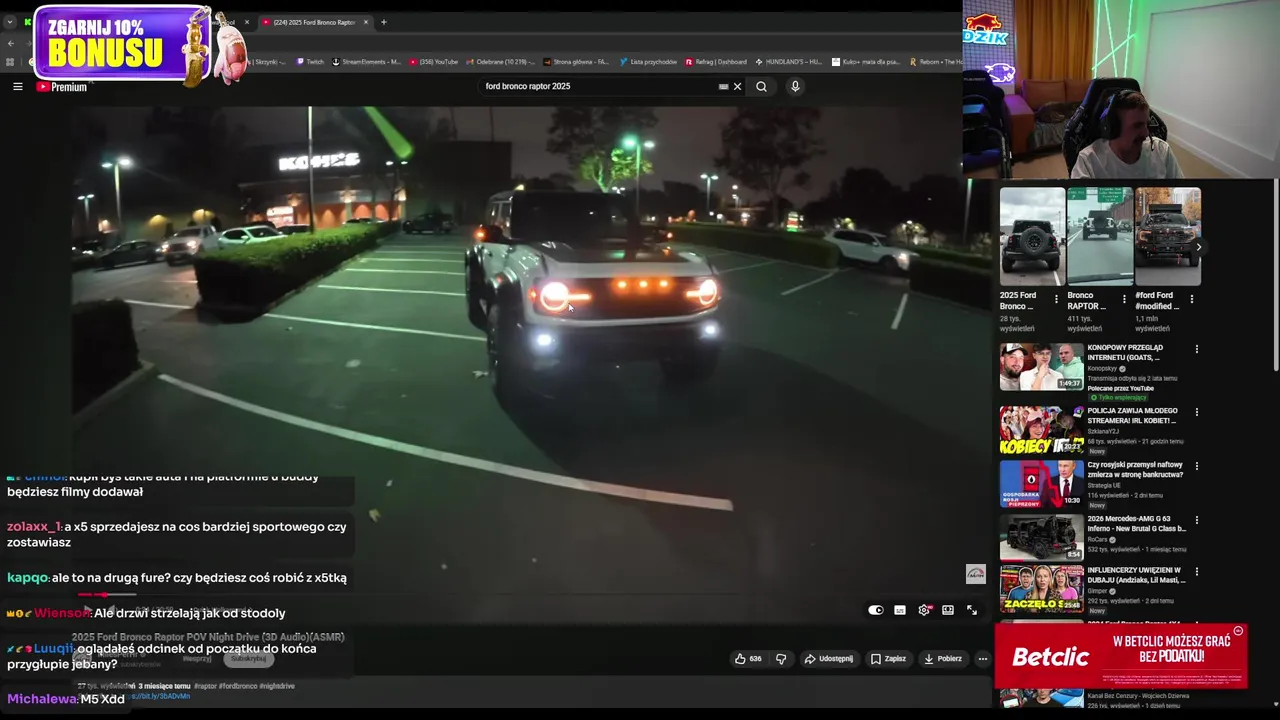Screen dimensions: 1280x720
Task: Open options for 'Czy rosyjski przemysł naftowy' video
Action: (1196, 466)
